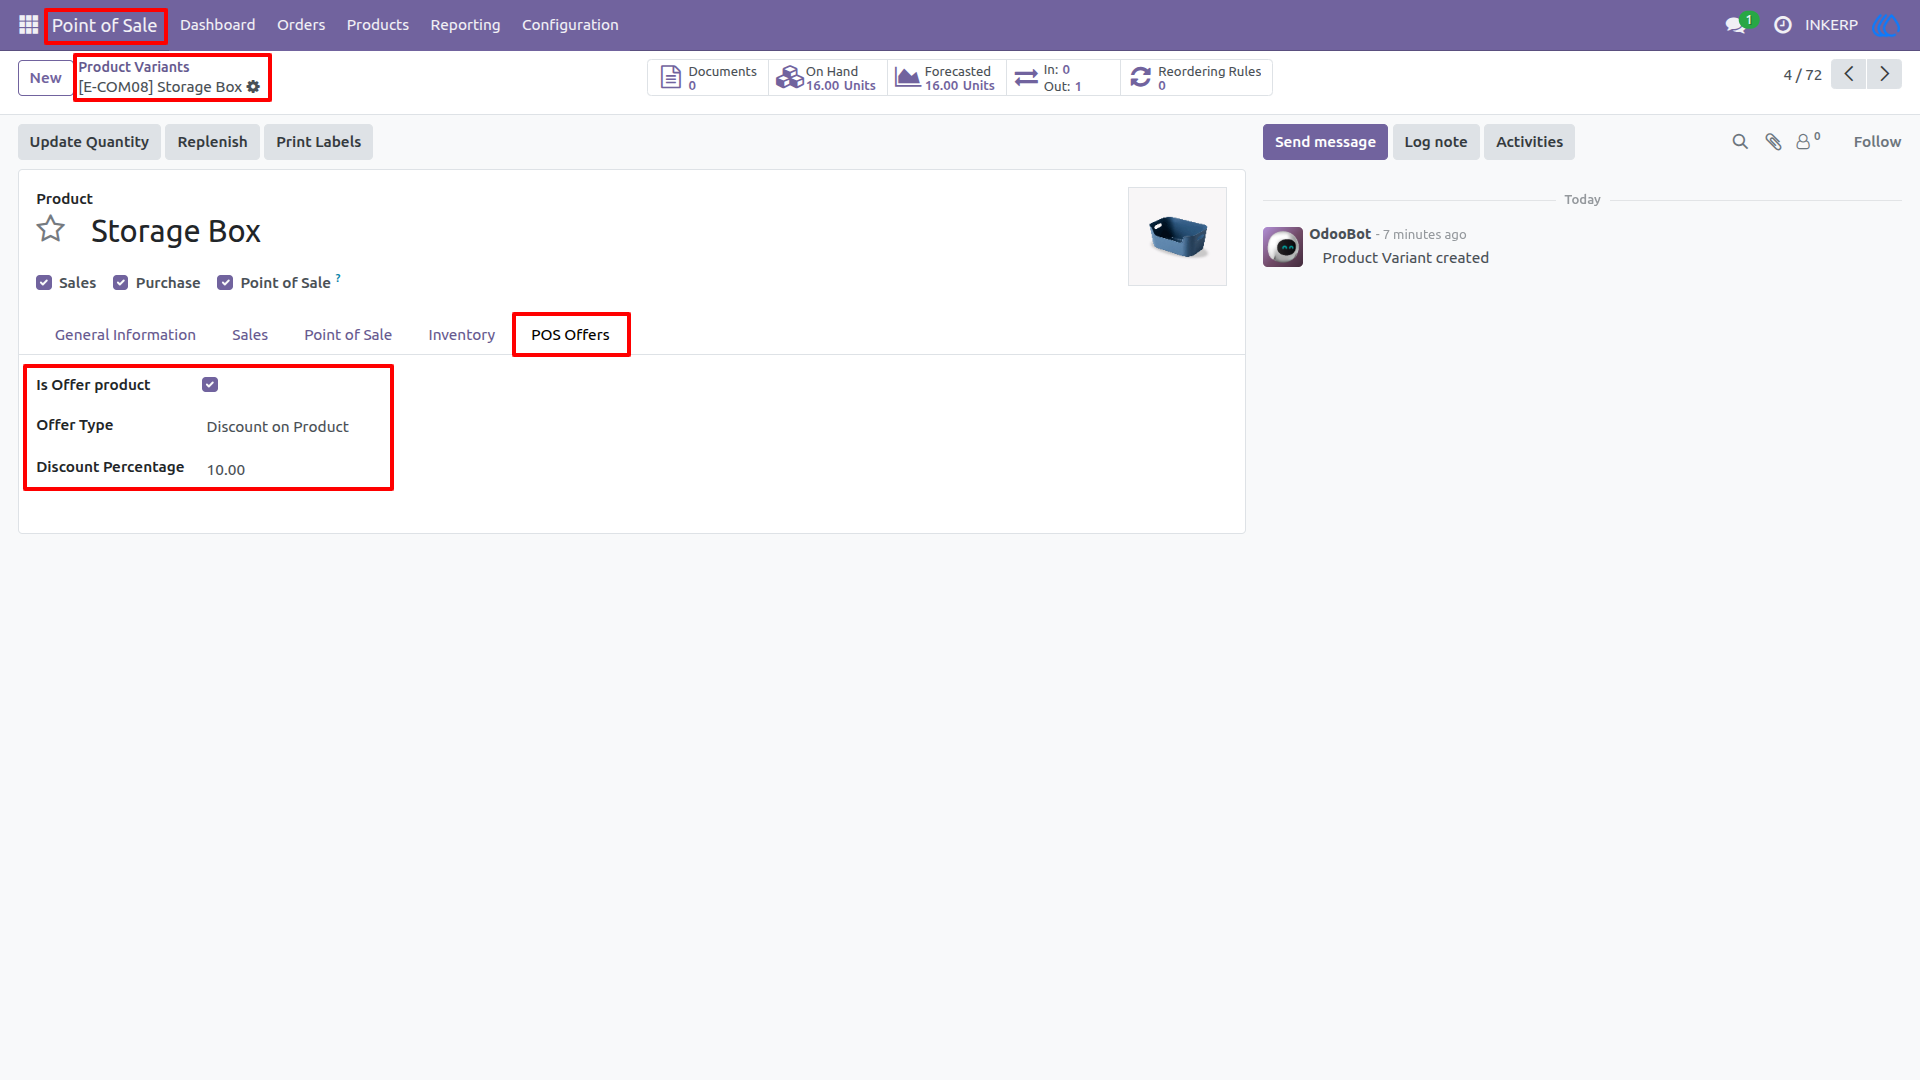Toggle the Point of Sale checkbox
Image resolution: width=1920 pixels, height=1080 pixels.
[x=225, y=283]
